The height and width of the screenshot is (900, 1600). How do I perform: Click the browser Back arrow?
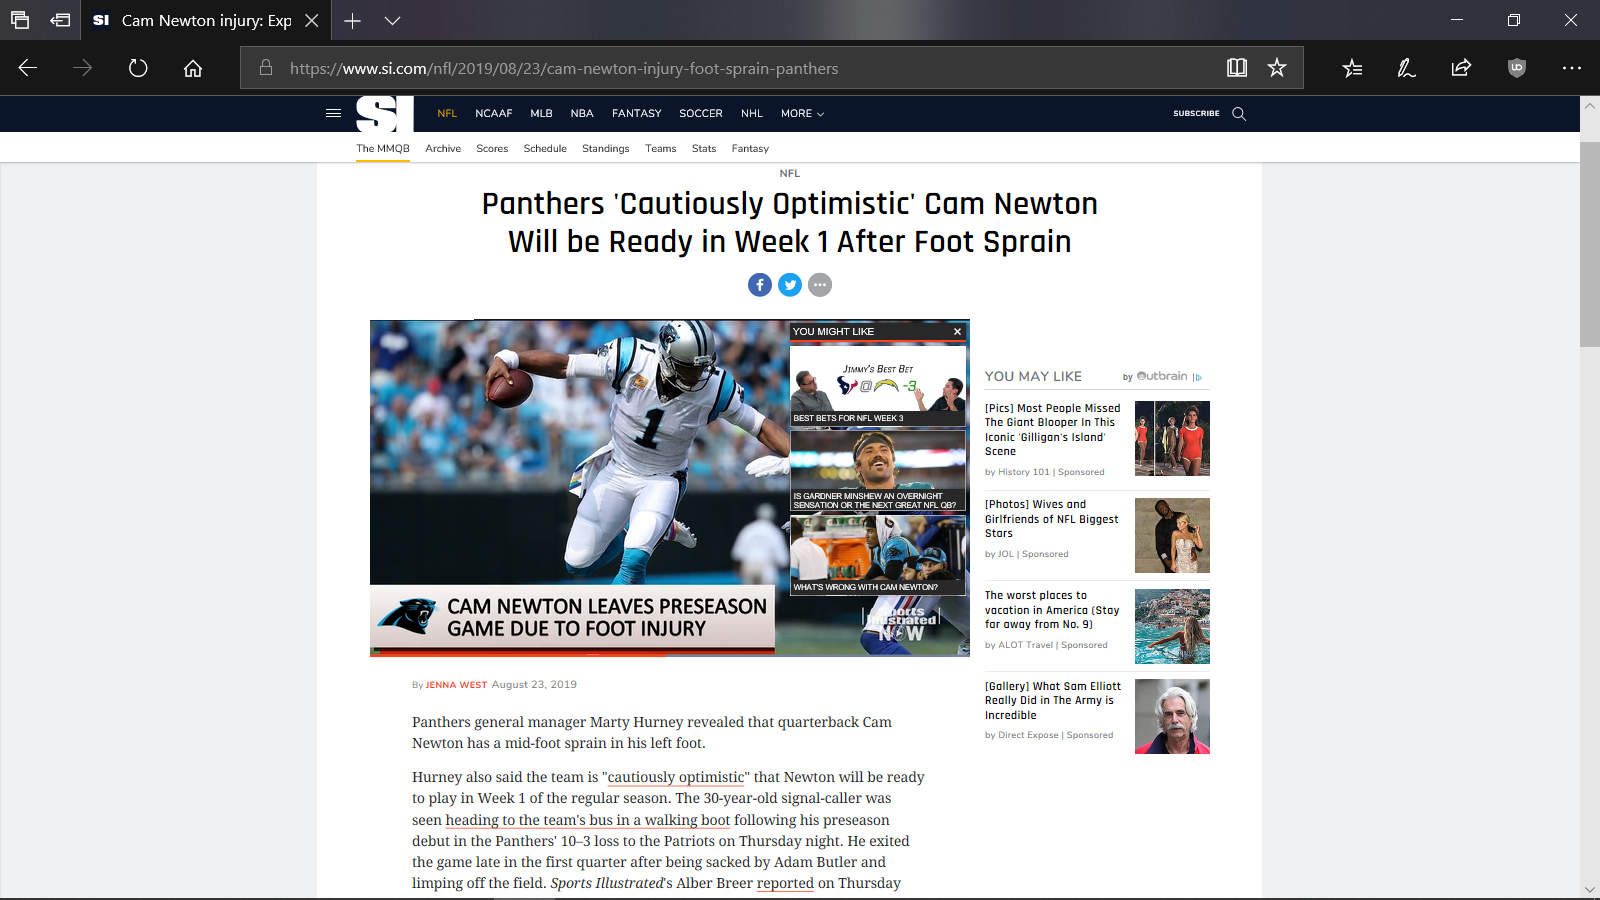pyautogui.click(x=28, y=68)
